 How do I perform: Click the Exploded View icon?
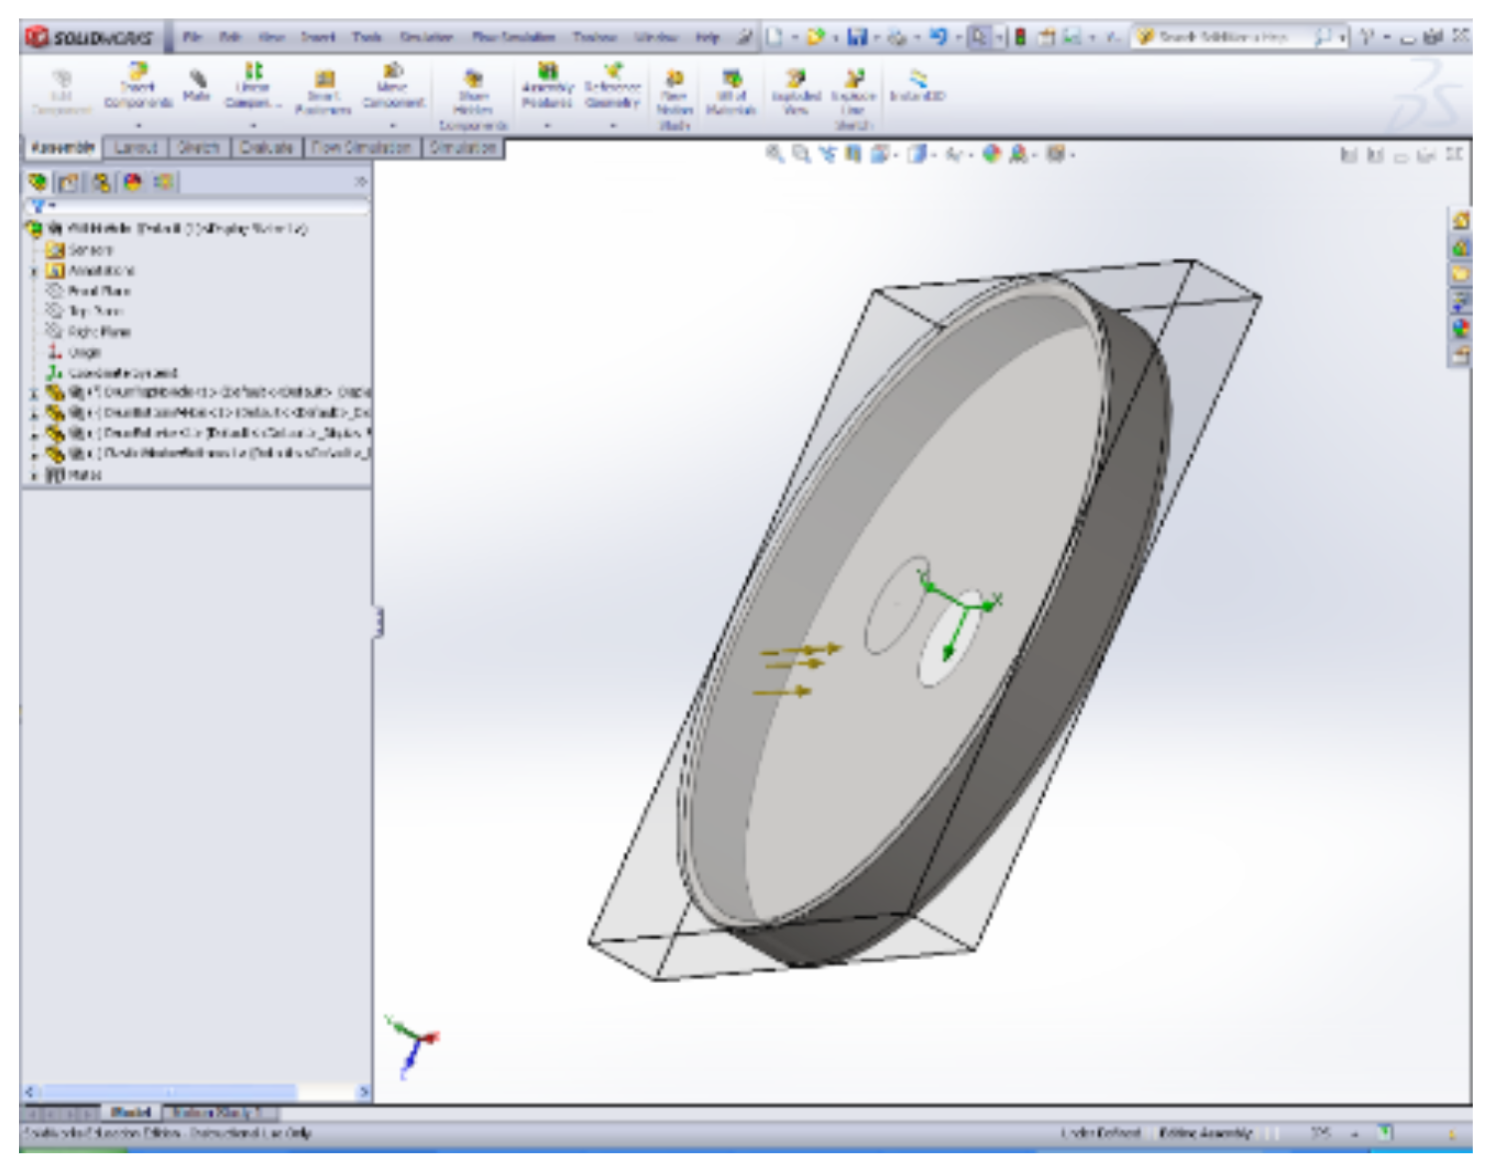coord(796,88)
